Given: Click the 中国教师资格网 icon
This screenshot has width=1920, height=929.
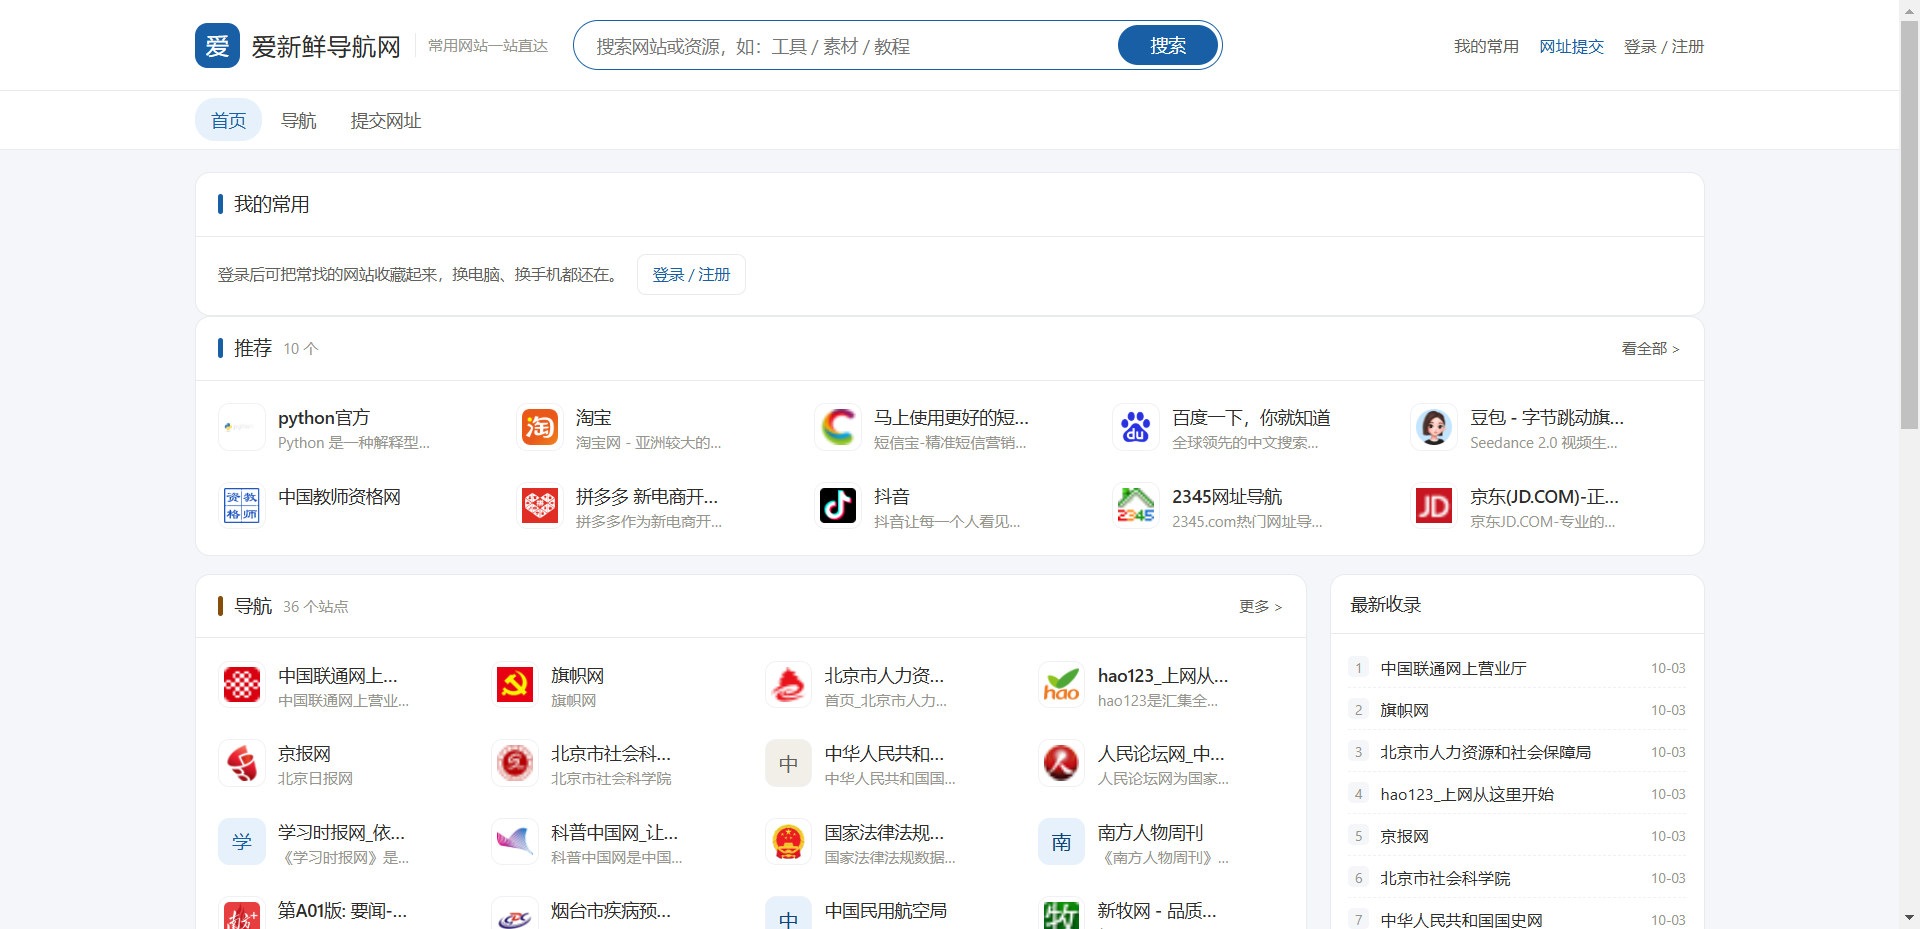Looking at the screenshot, I should tap(242, 506).
